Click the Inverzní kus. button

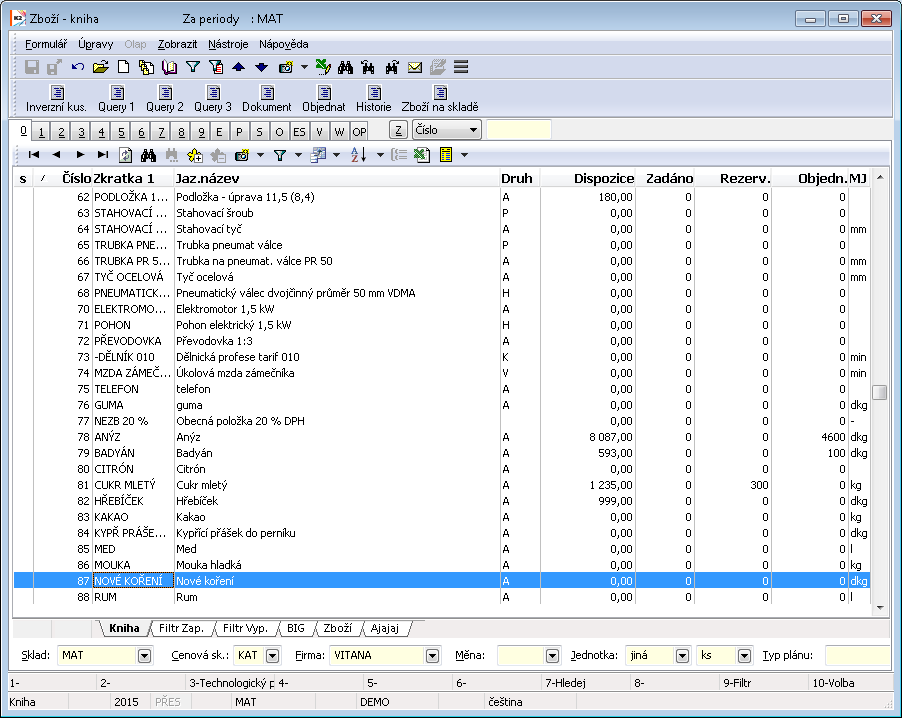[56, 98]
